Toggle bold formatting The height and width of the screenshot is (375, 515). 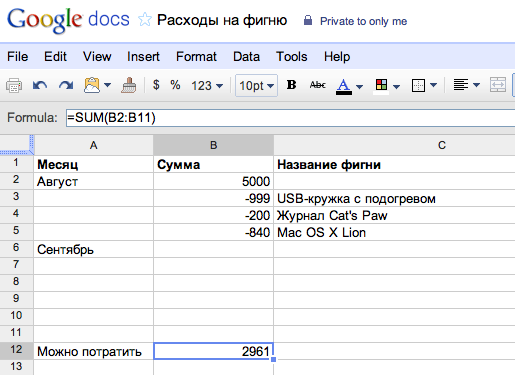291,85
